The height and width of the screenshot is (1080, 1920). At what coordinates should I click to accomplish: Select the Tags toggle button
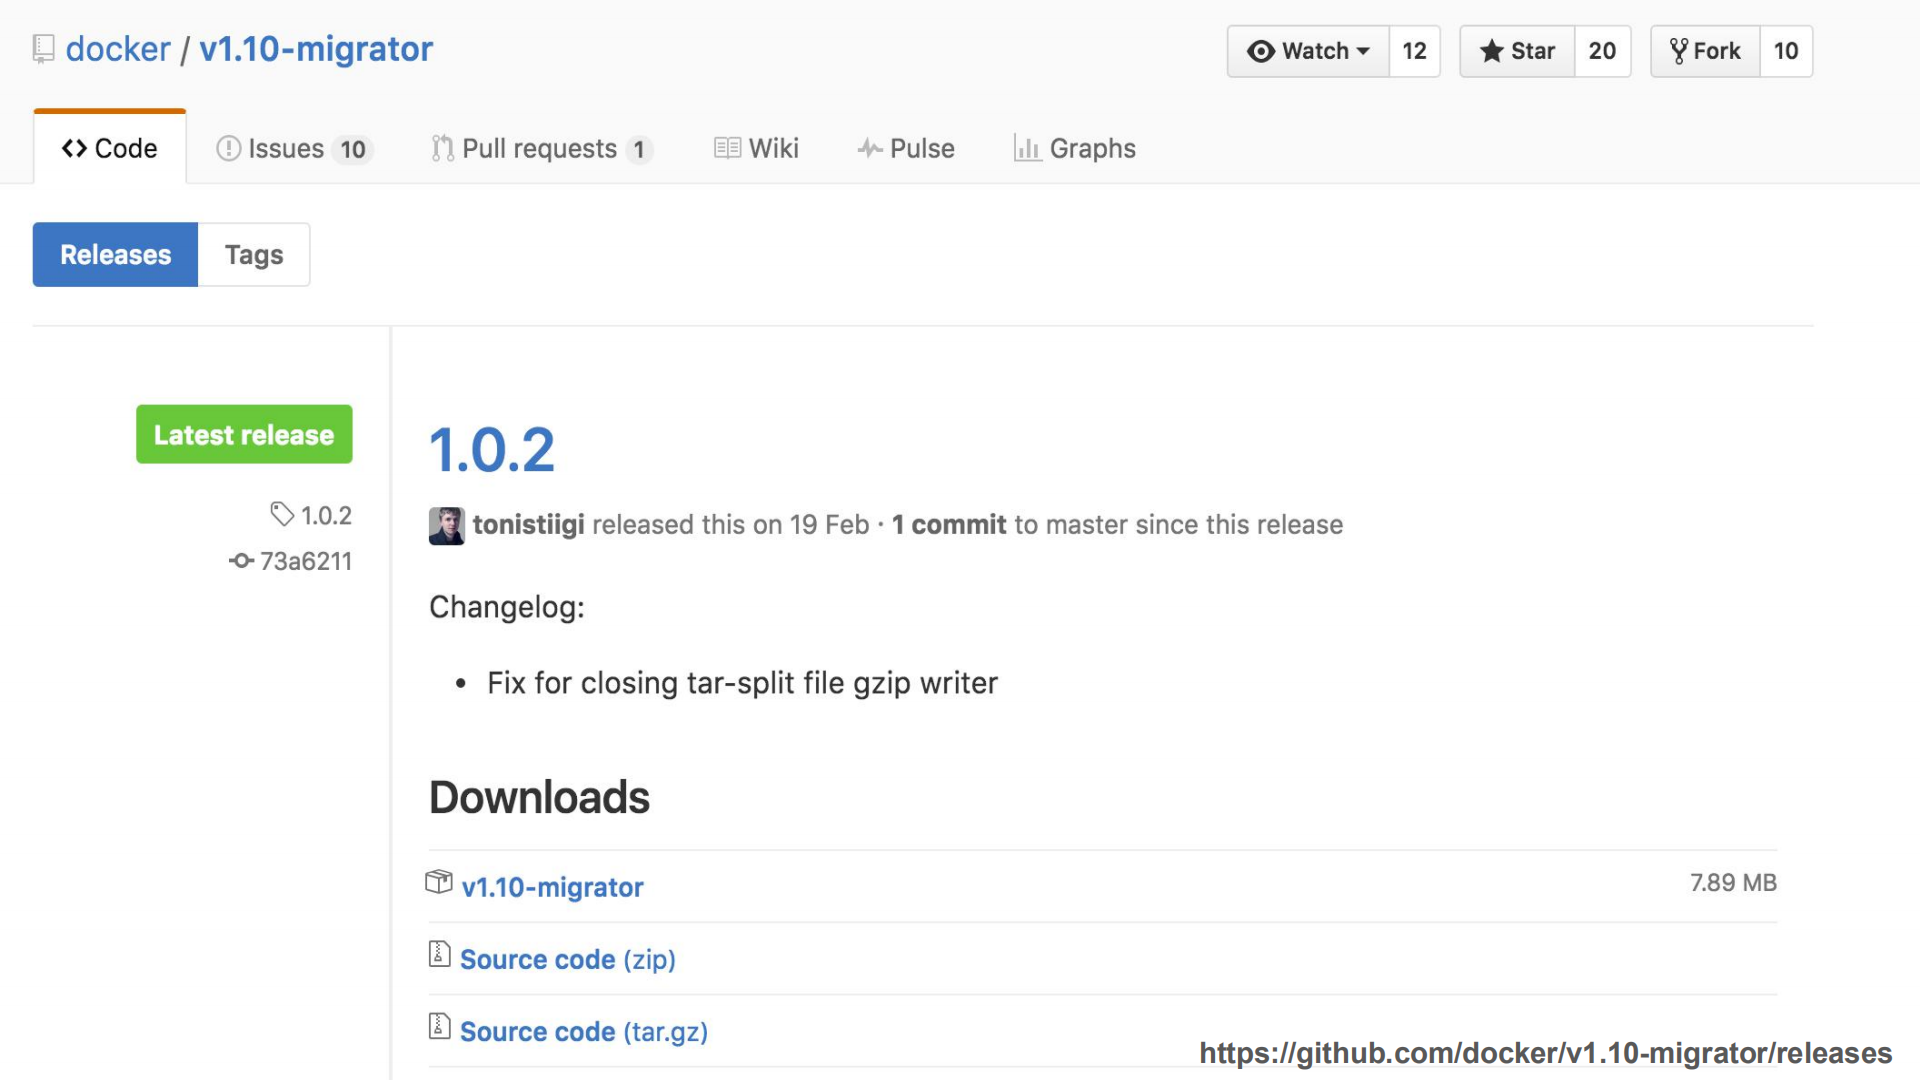click(x=254, y=255)
